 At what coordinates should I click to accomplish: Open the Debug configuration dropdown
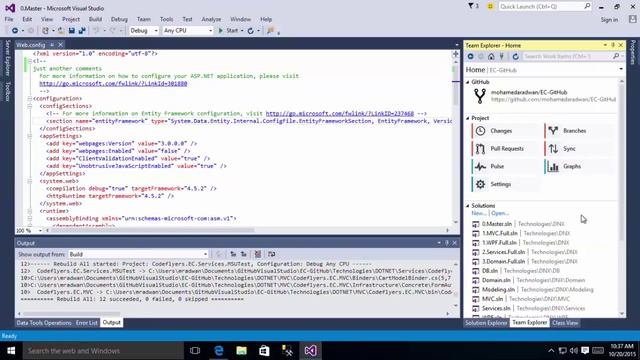pyautogui.click(x=144, y=31)
